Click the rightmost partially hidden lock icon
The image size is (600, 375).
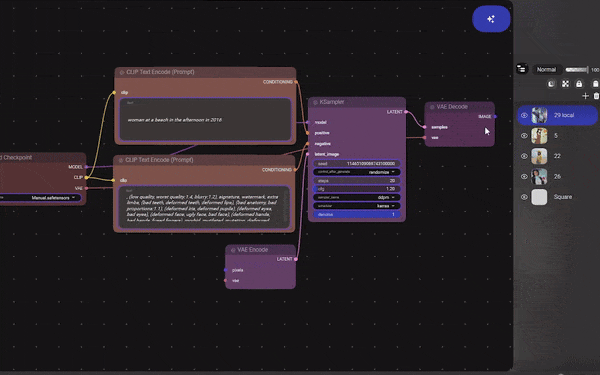[x=595, y=84]
